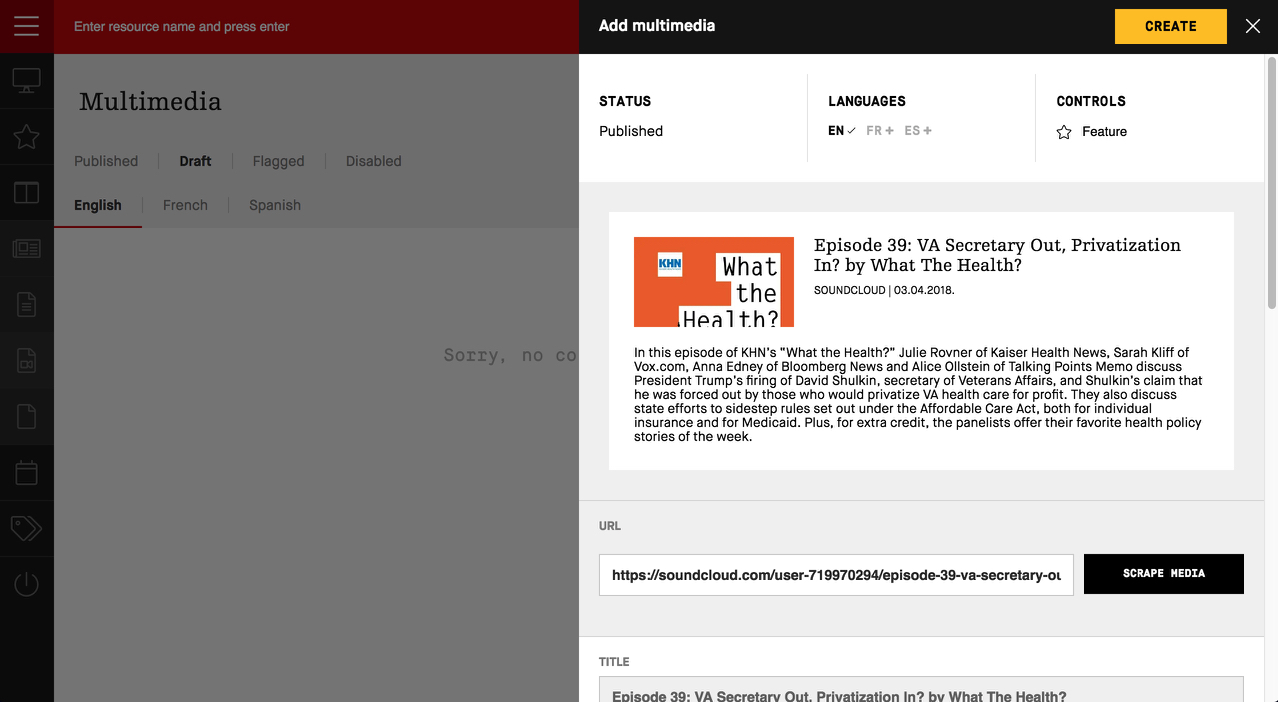Open the dashboard monitor icon in sidebar

coord(26,82)
